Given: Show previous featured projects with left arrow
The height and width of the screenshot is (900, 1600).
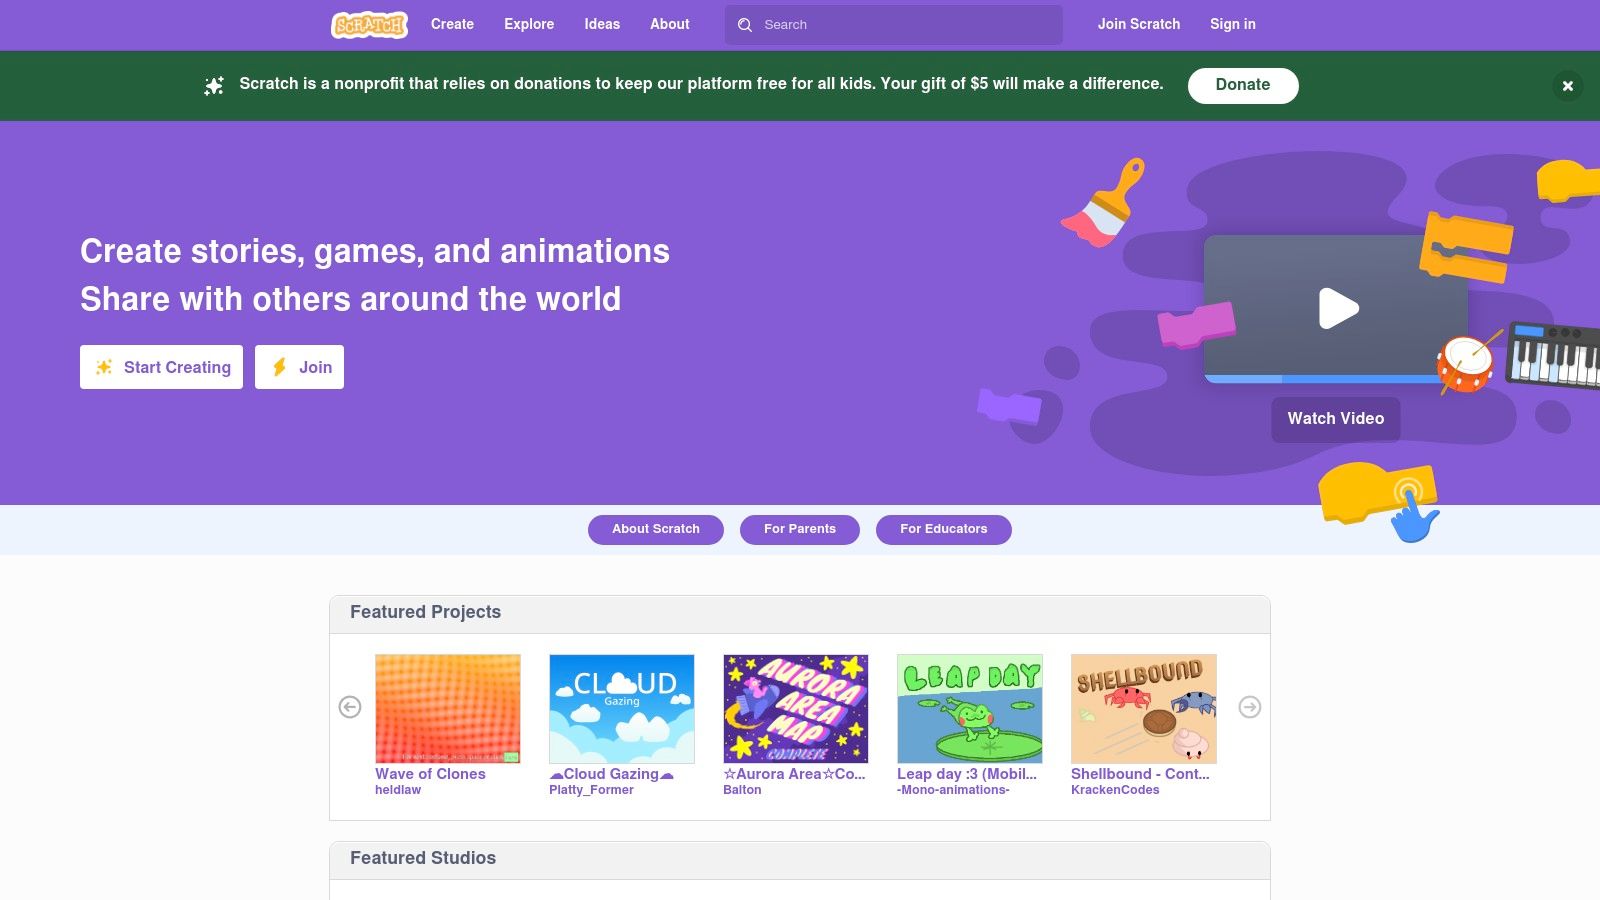Looking at the screenshot, I should (350, 707).
